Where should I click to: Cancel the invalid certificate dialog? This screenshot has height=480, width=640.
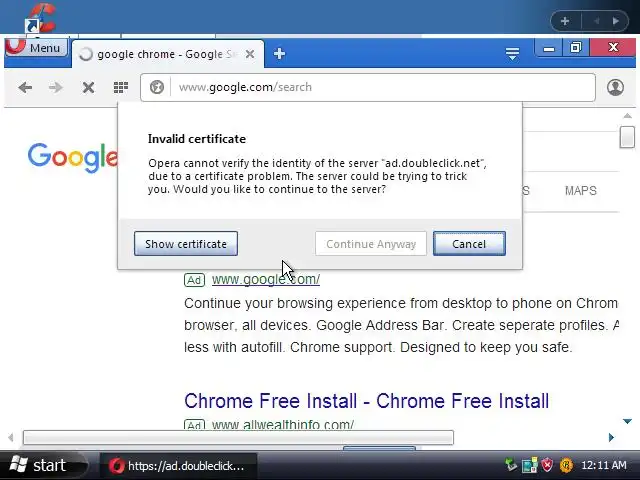[469, 244]
